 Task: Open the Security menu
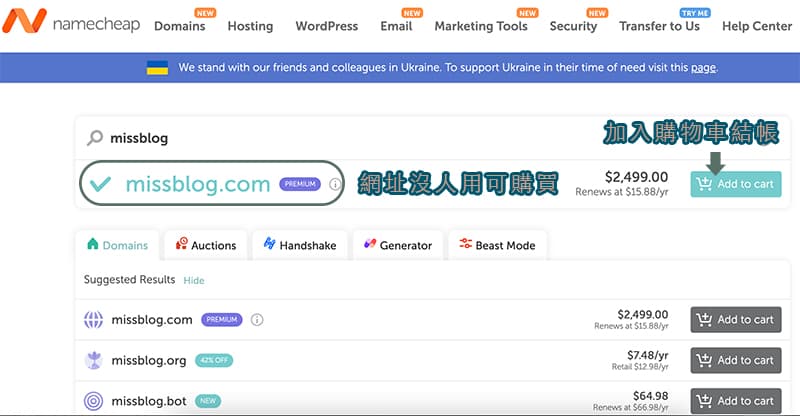coord(573,26)
